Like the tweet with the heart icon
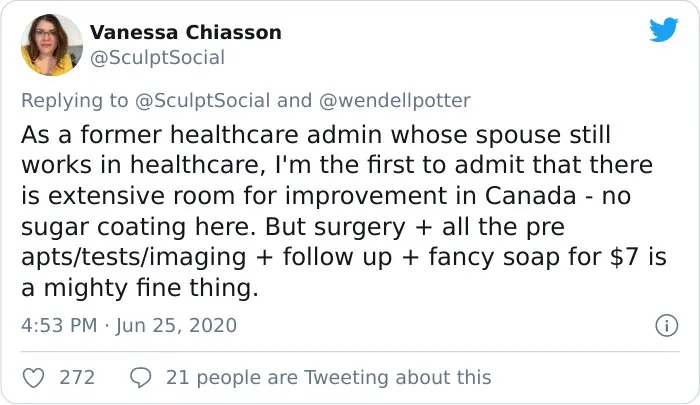This screenshot has width=700, height=405. [x=33, y=378]
